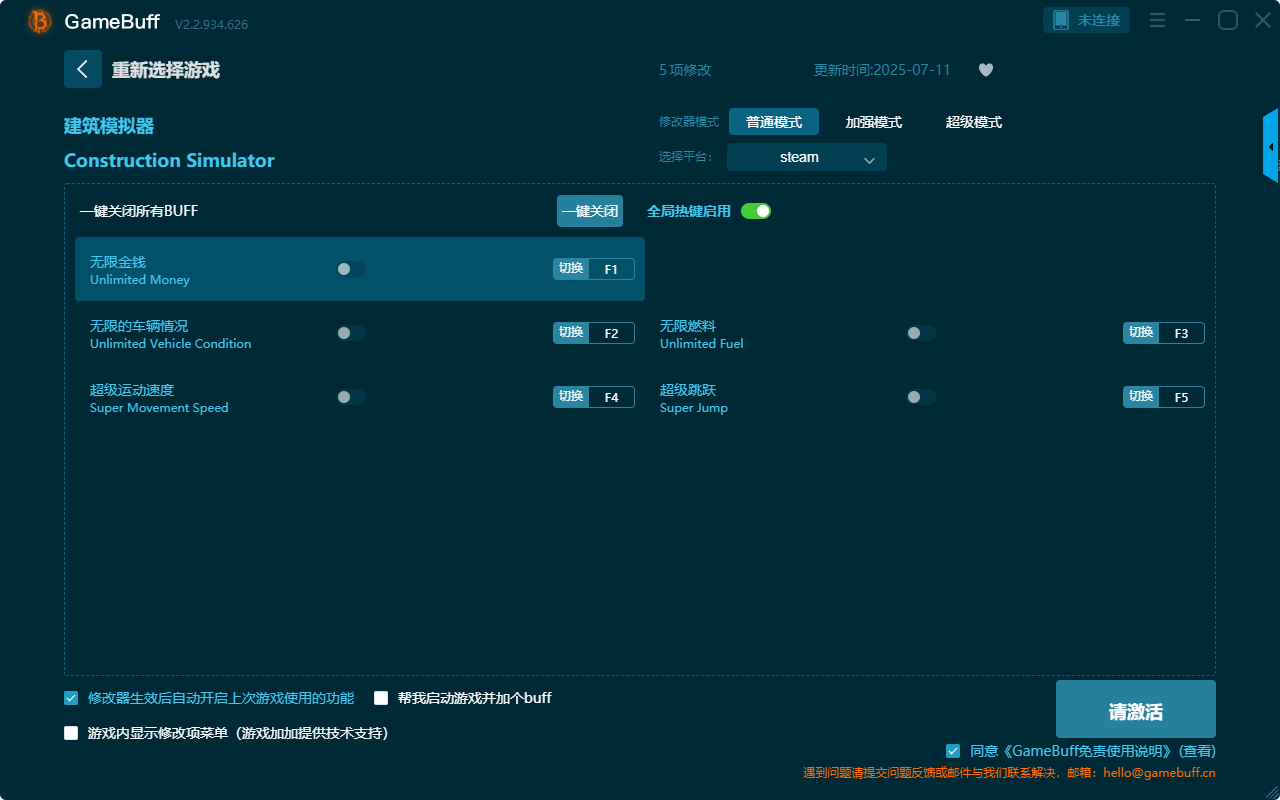The width and height of the screenshot is (1280, 800).
Task: Click the heart favorite icon
Action: coord(986,70)
